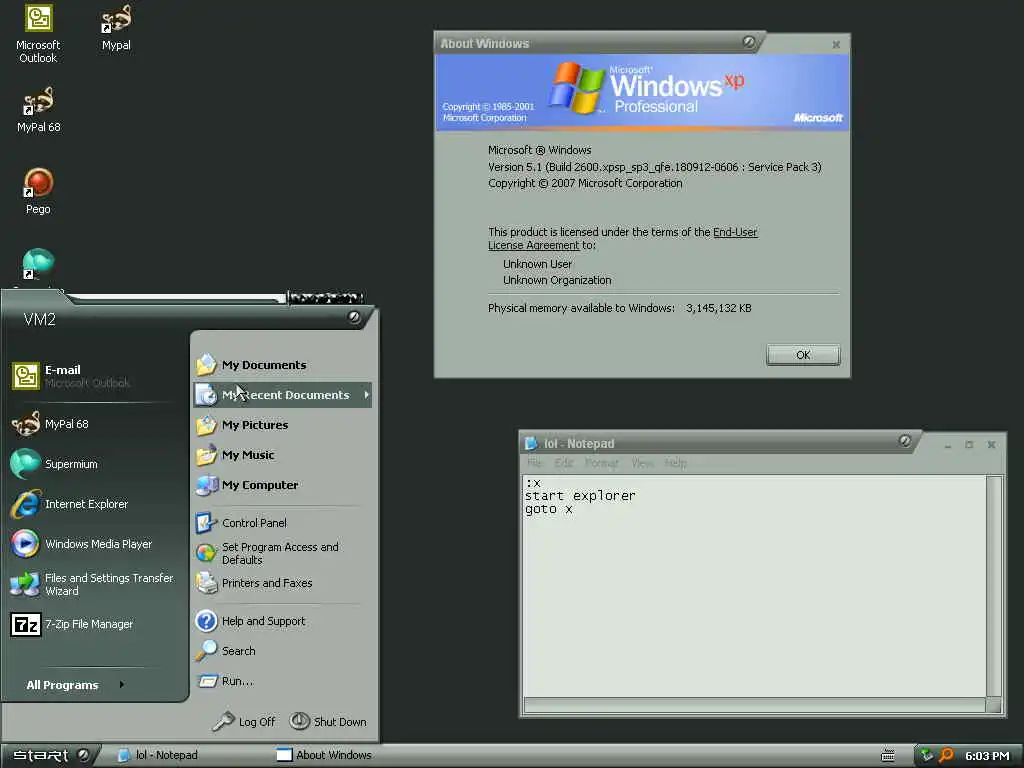Open the View menu in Notepad
This screenshot has height=768, width=1024.
[x=643, y=463]
